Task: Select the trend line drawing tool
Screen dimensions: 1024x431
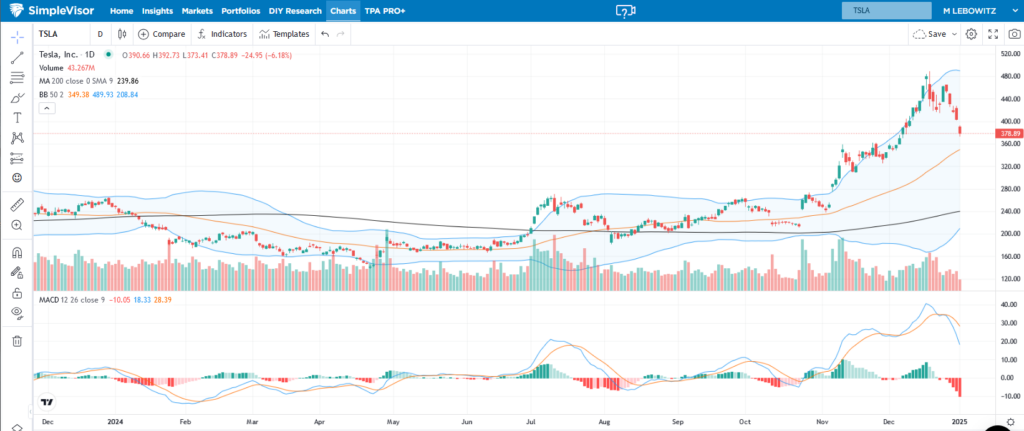Action: (x=18, y=57)
